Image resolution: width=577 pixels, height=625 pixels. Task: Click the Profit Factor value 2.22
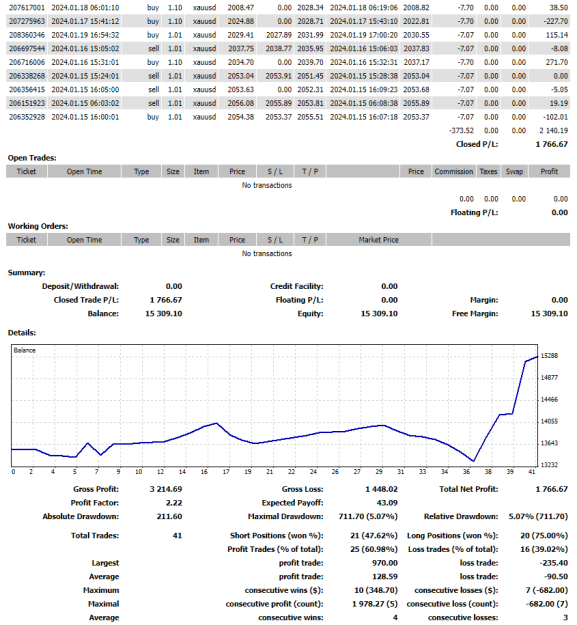174,503
